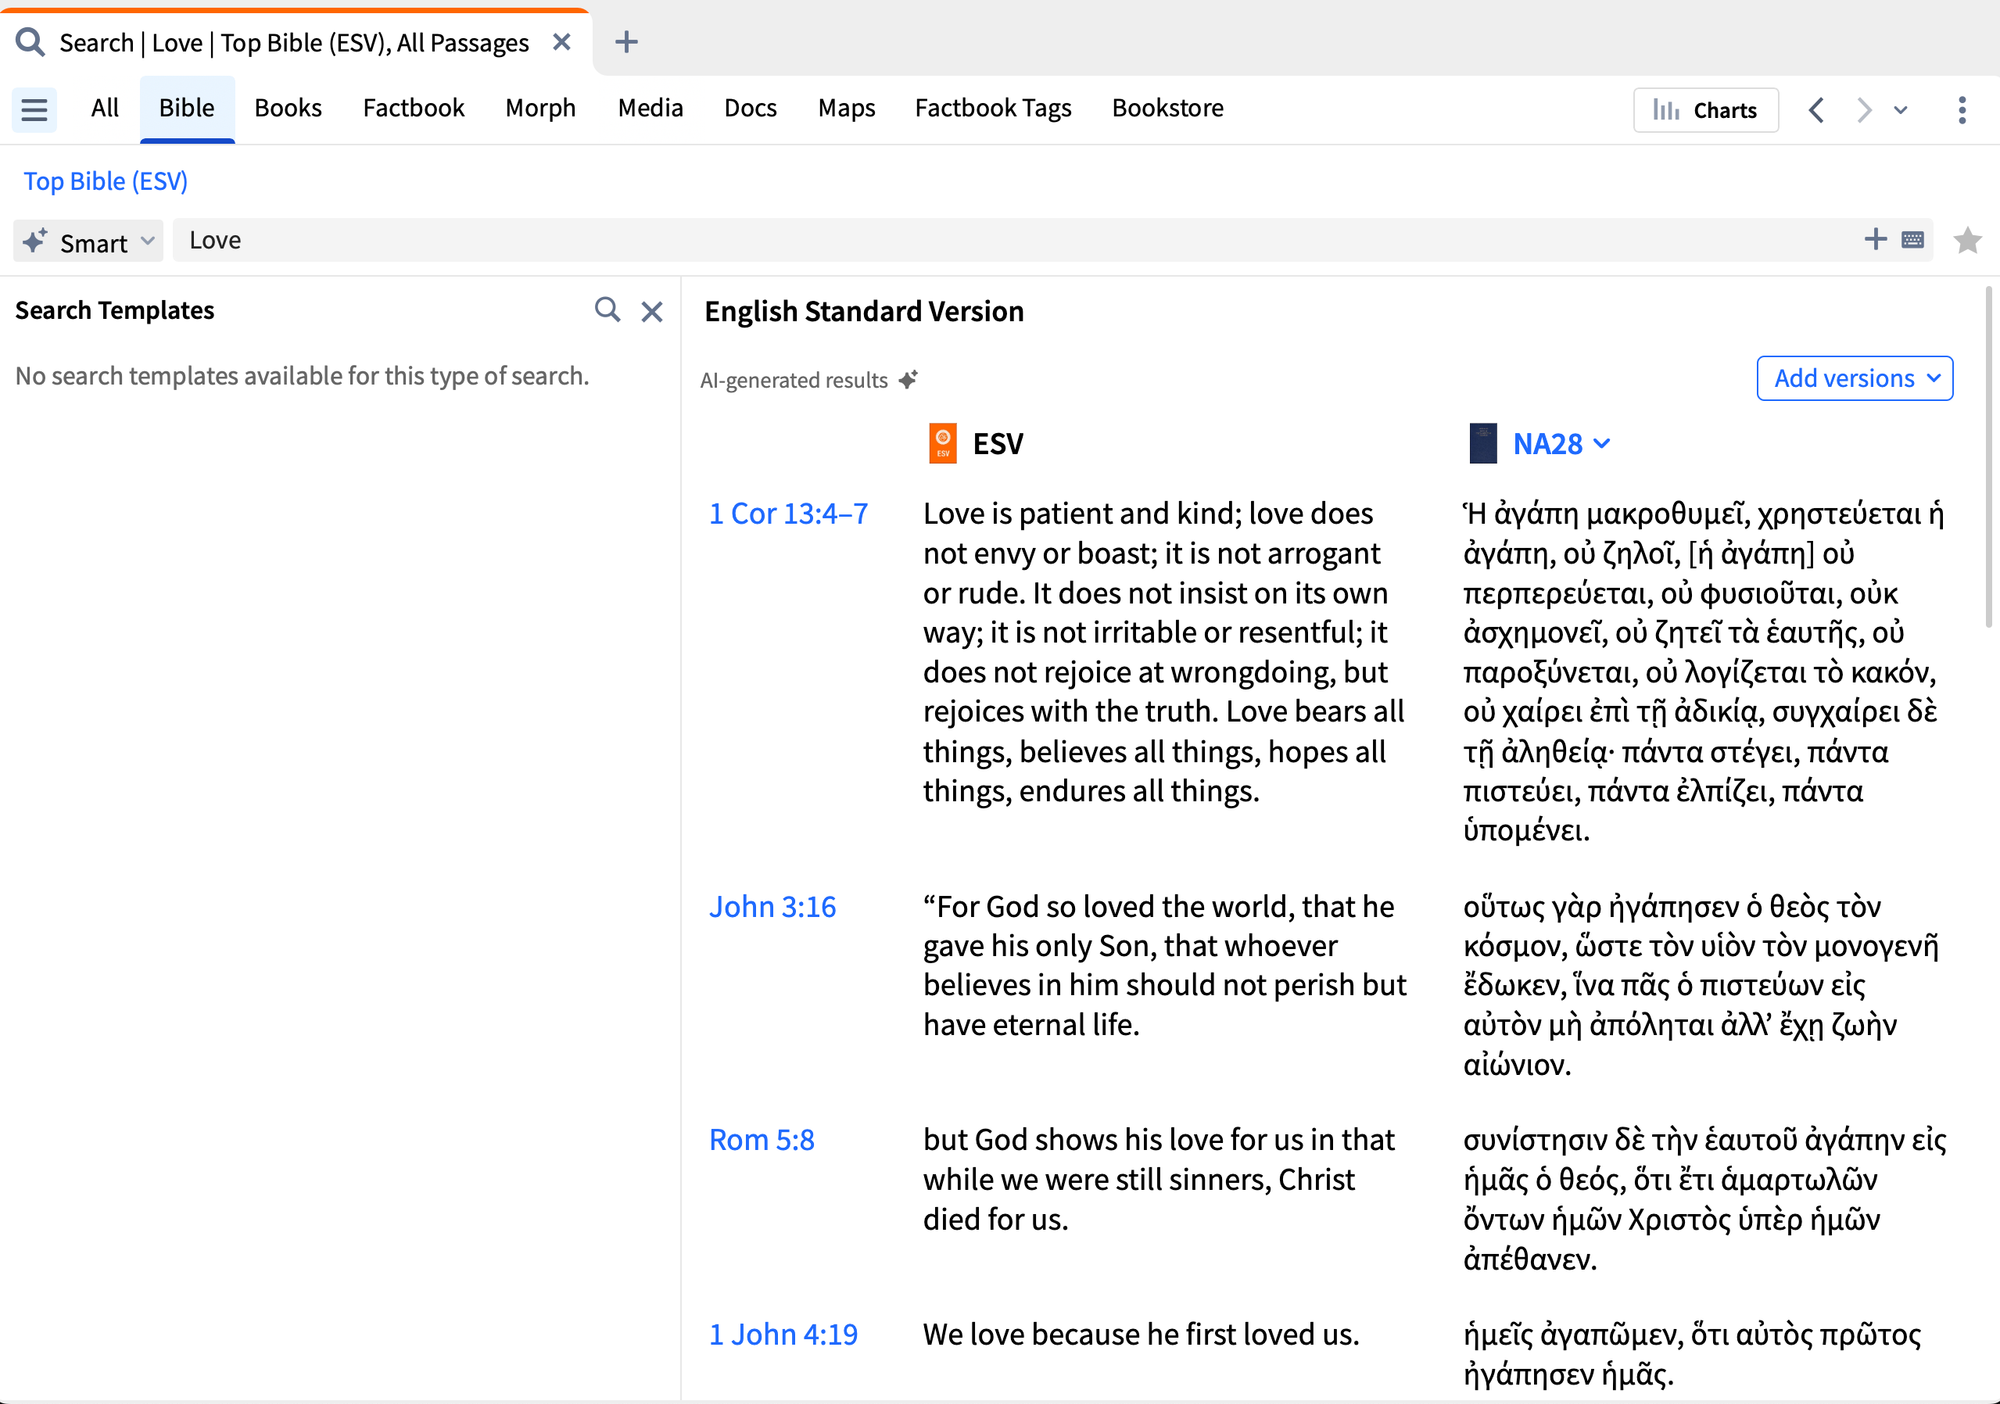
Task: Click the ESV column header label
Action: pyautogui.click(x=998, y=443)
